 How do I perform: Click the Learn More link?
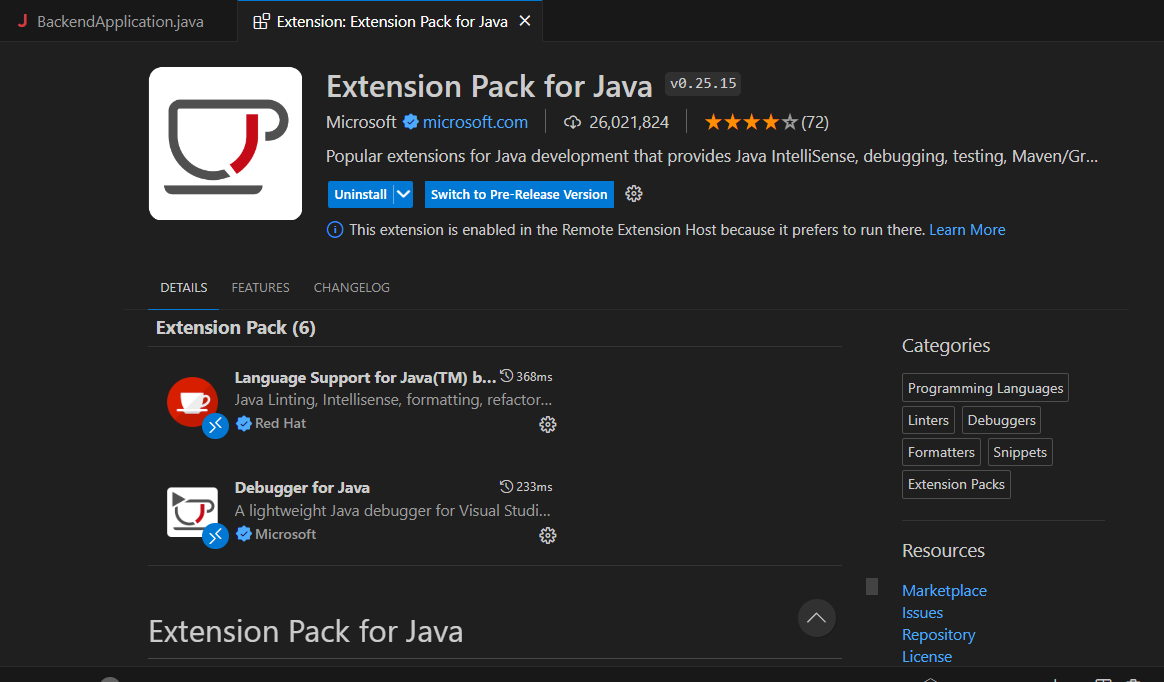967,230
